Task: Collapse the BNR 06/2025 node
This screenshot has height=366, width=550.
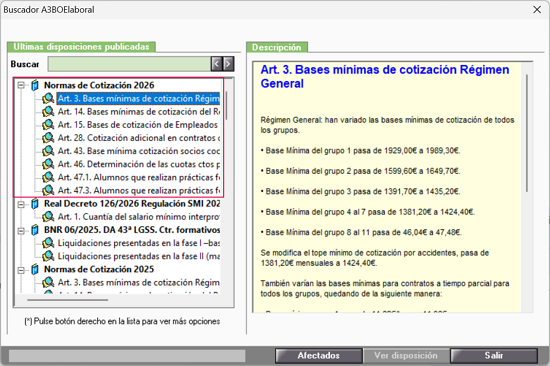Action: [x=21, y=230]
